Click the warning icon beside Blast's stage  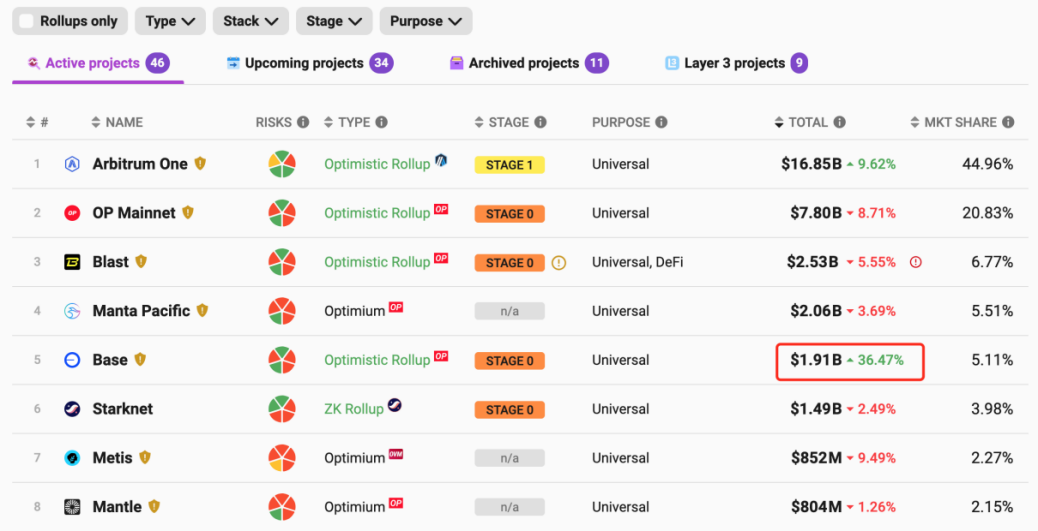[559, 263]
